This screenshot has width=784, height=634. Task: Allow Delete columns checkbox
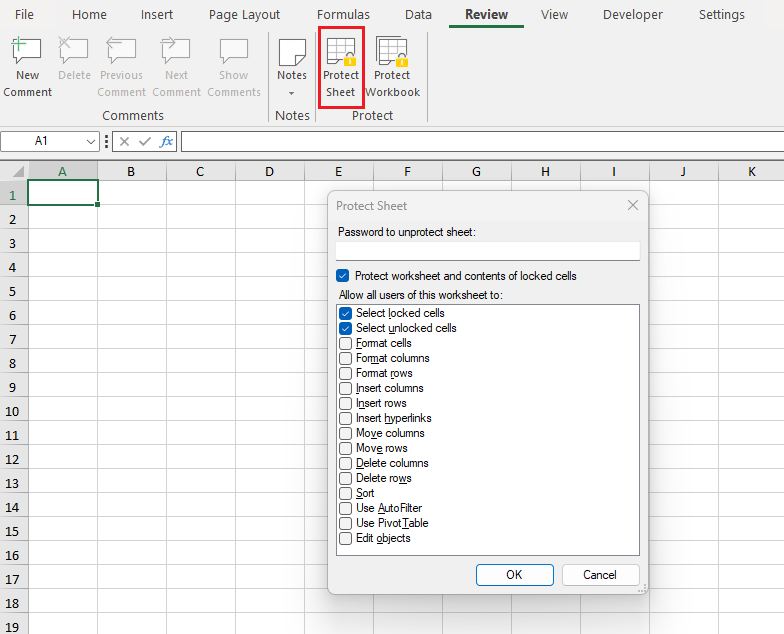point(346,464)
